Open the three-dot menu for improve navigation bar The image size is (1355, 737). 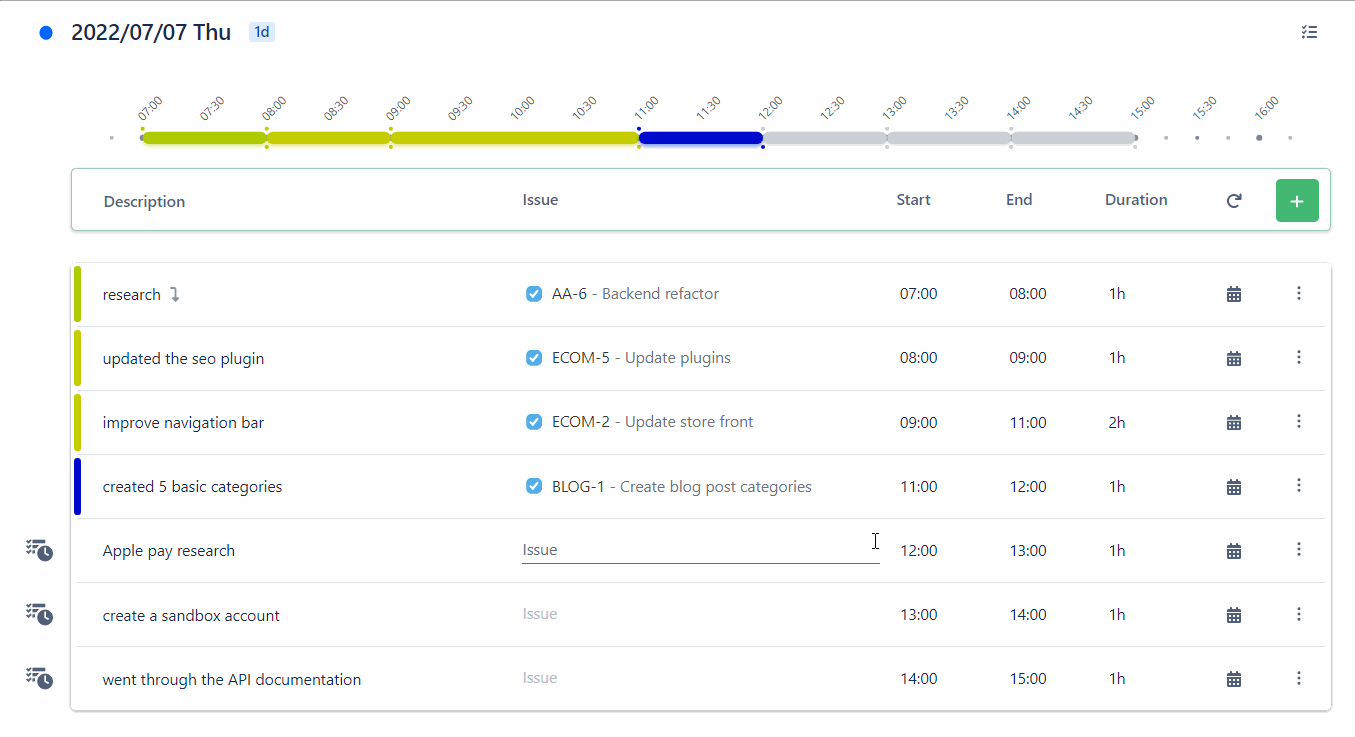pyautogui.click(x=1299, y=421)
